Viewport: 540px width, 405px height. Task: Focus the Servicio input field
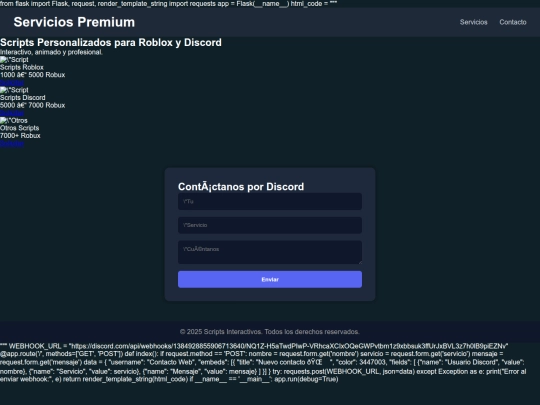coord(270,225)
